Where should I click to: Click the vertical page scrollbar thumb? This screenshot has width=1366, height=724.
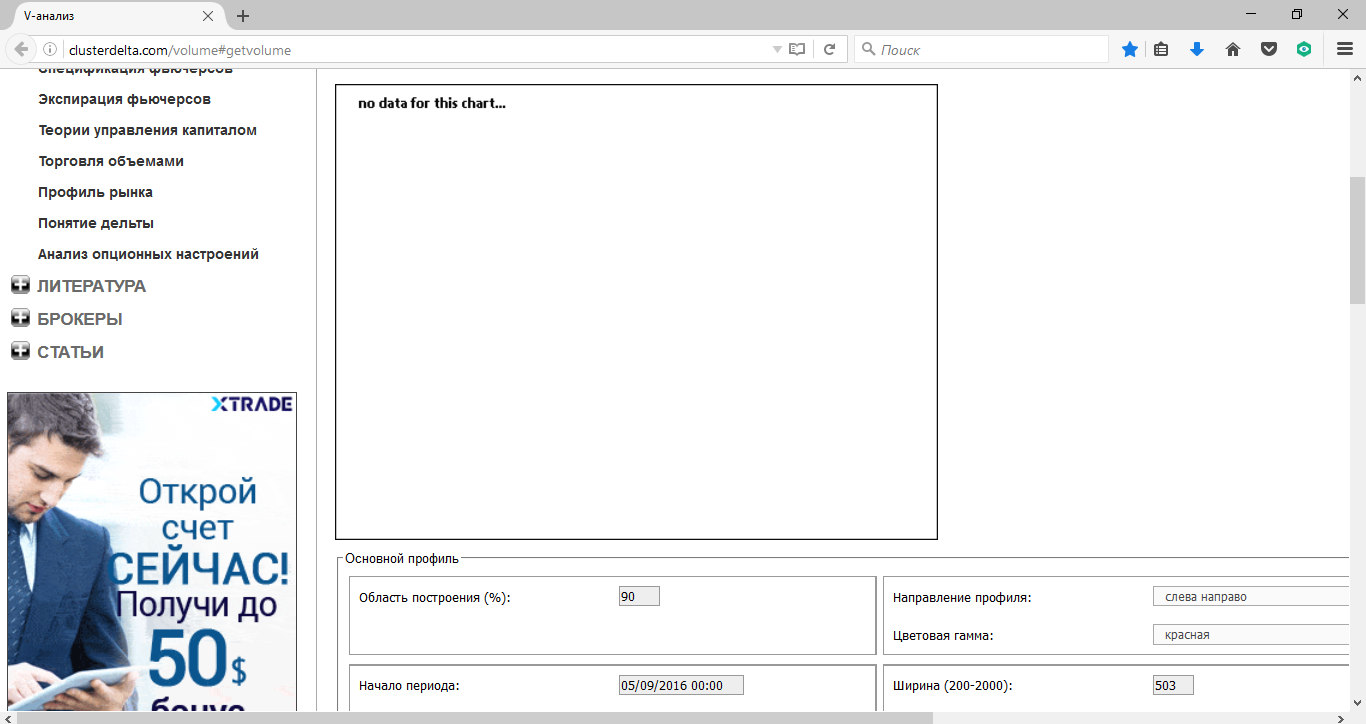pos(1357,240)
